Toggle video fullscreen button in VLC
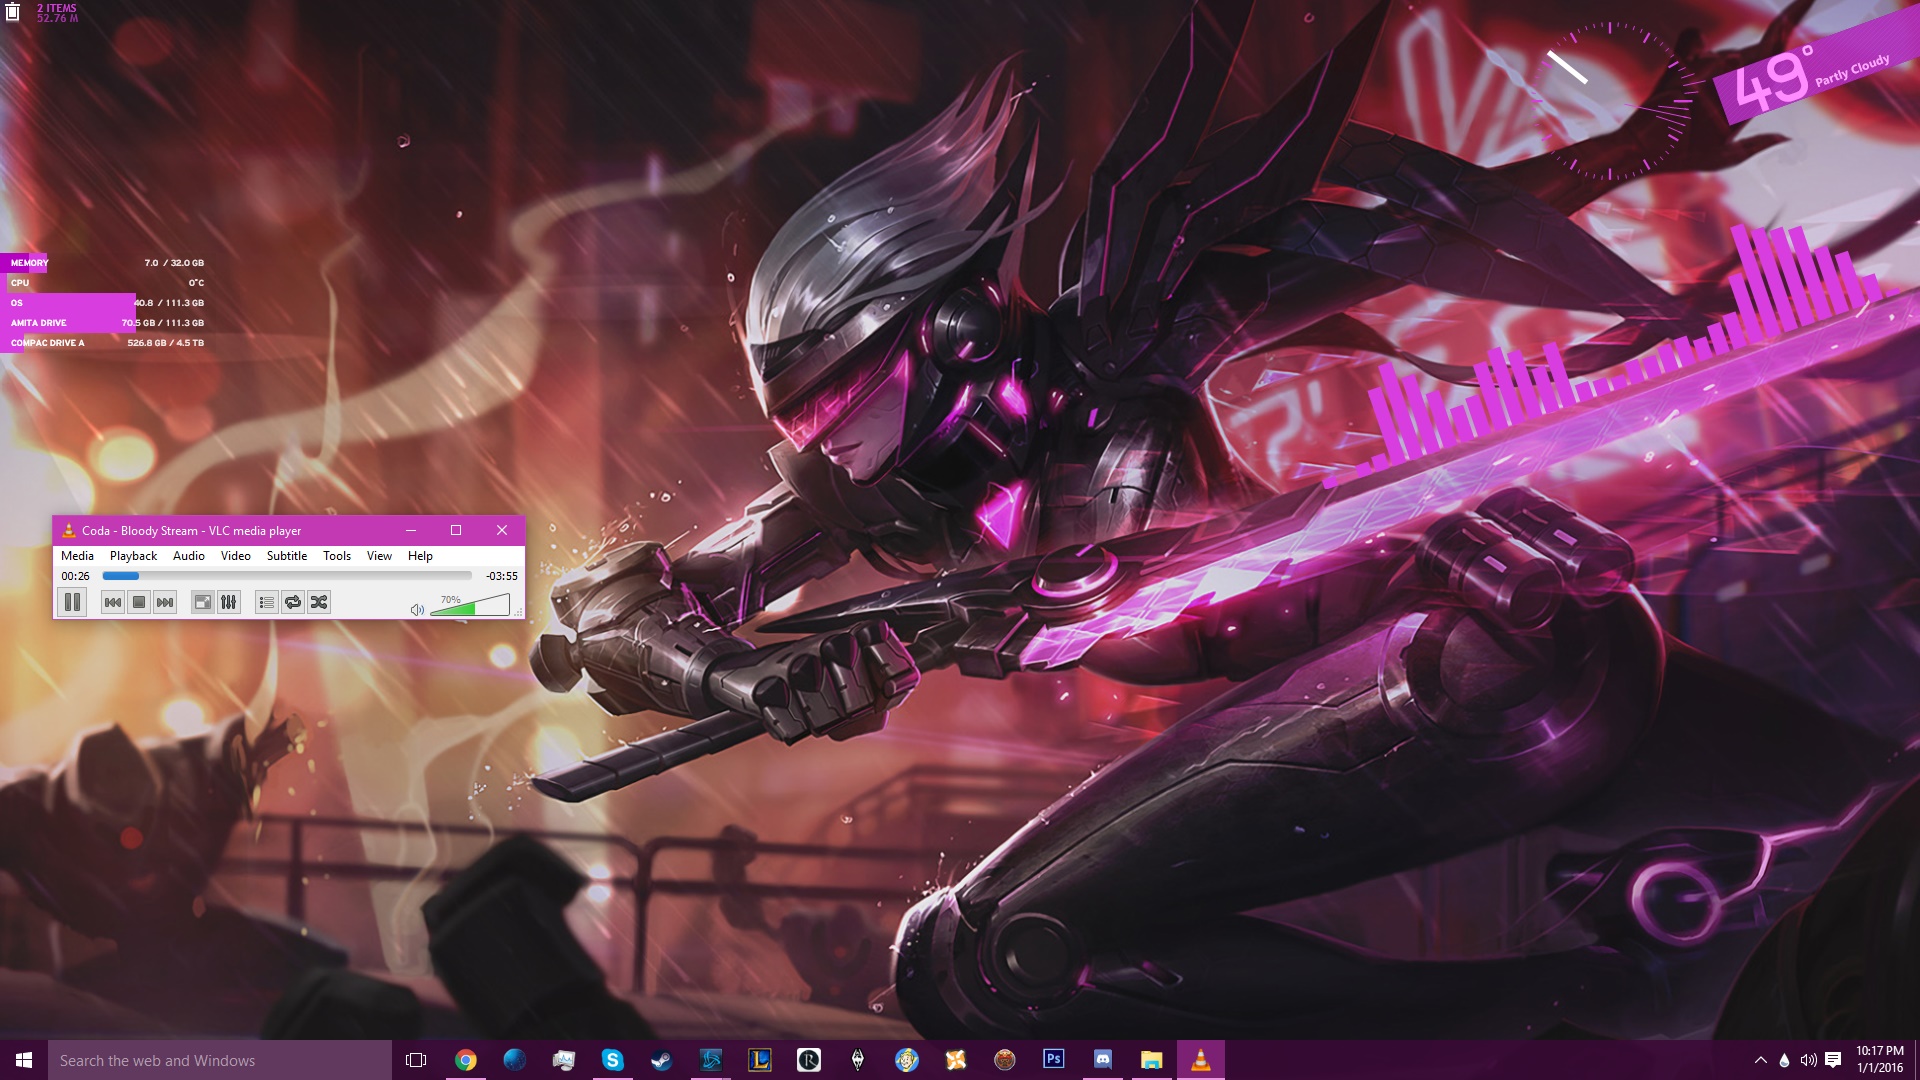1920x1080 pixels. (x=202, y=602)
